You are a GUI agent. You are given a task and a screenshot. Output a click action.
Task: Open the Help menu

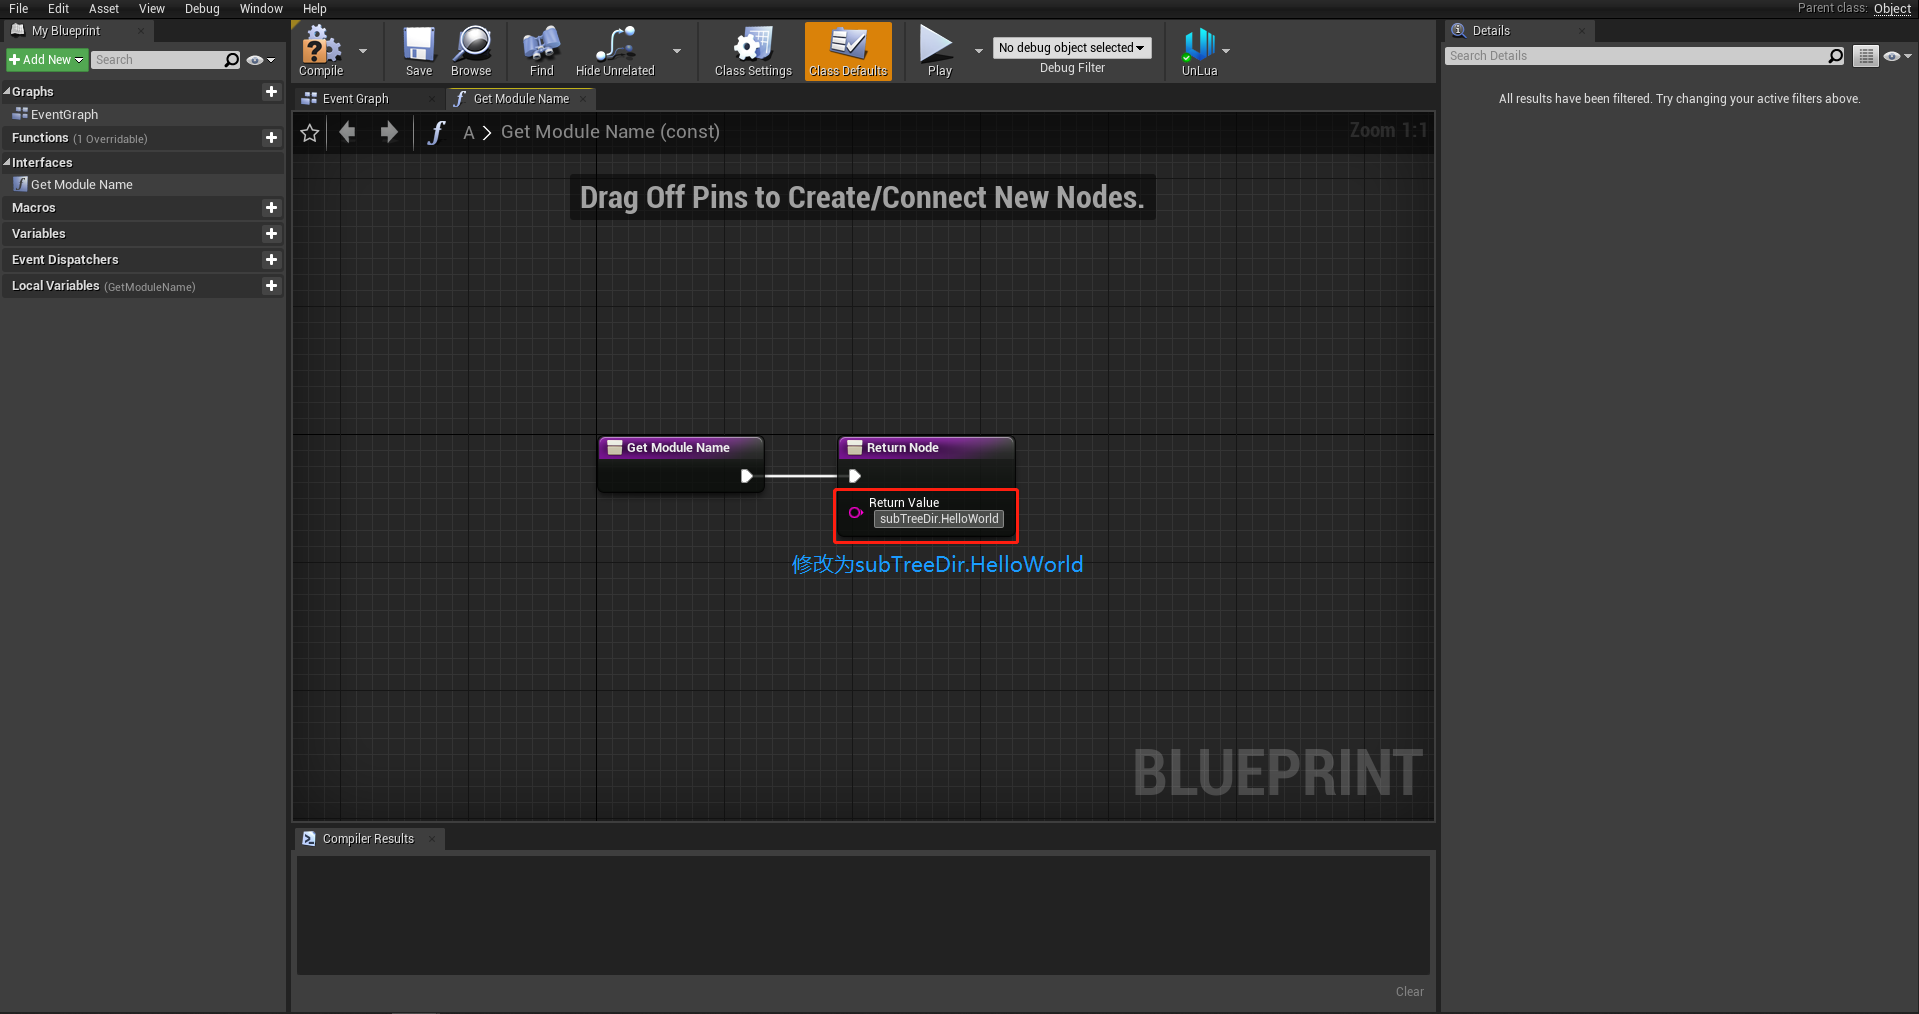coord(315,9)
